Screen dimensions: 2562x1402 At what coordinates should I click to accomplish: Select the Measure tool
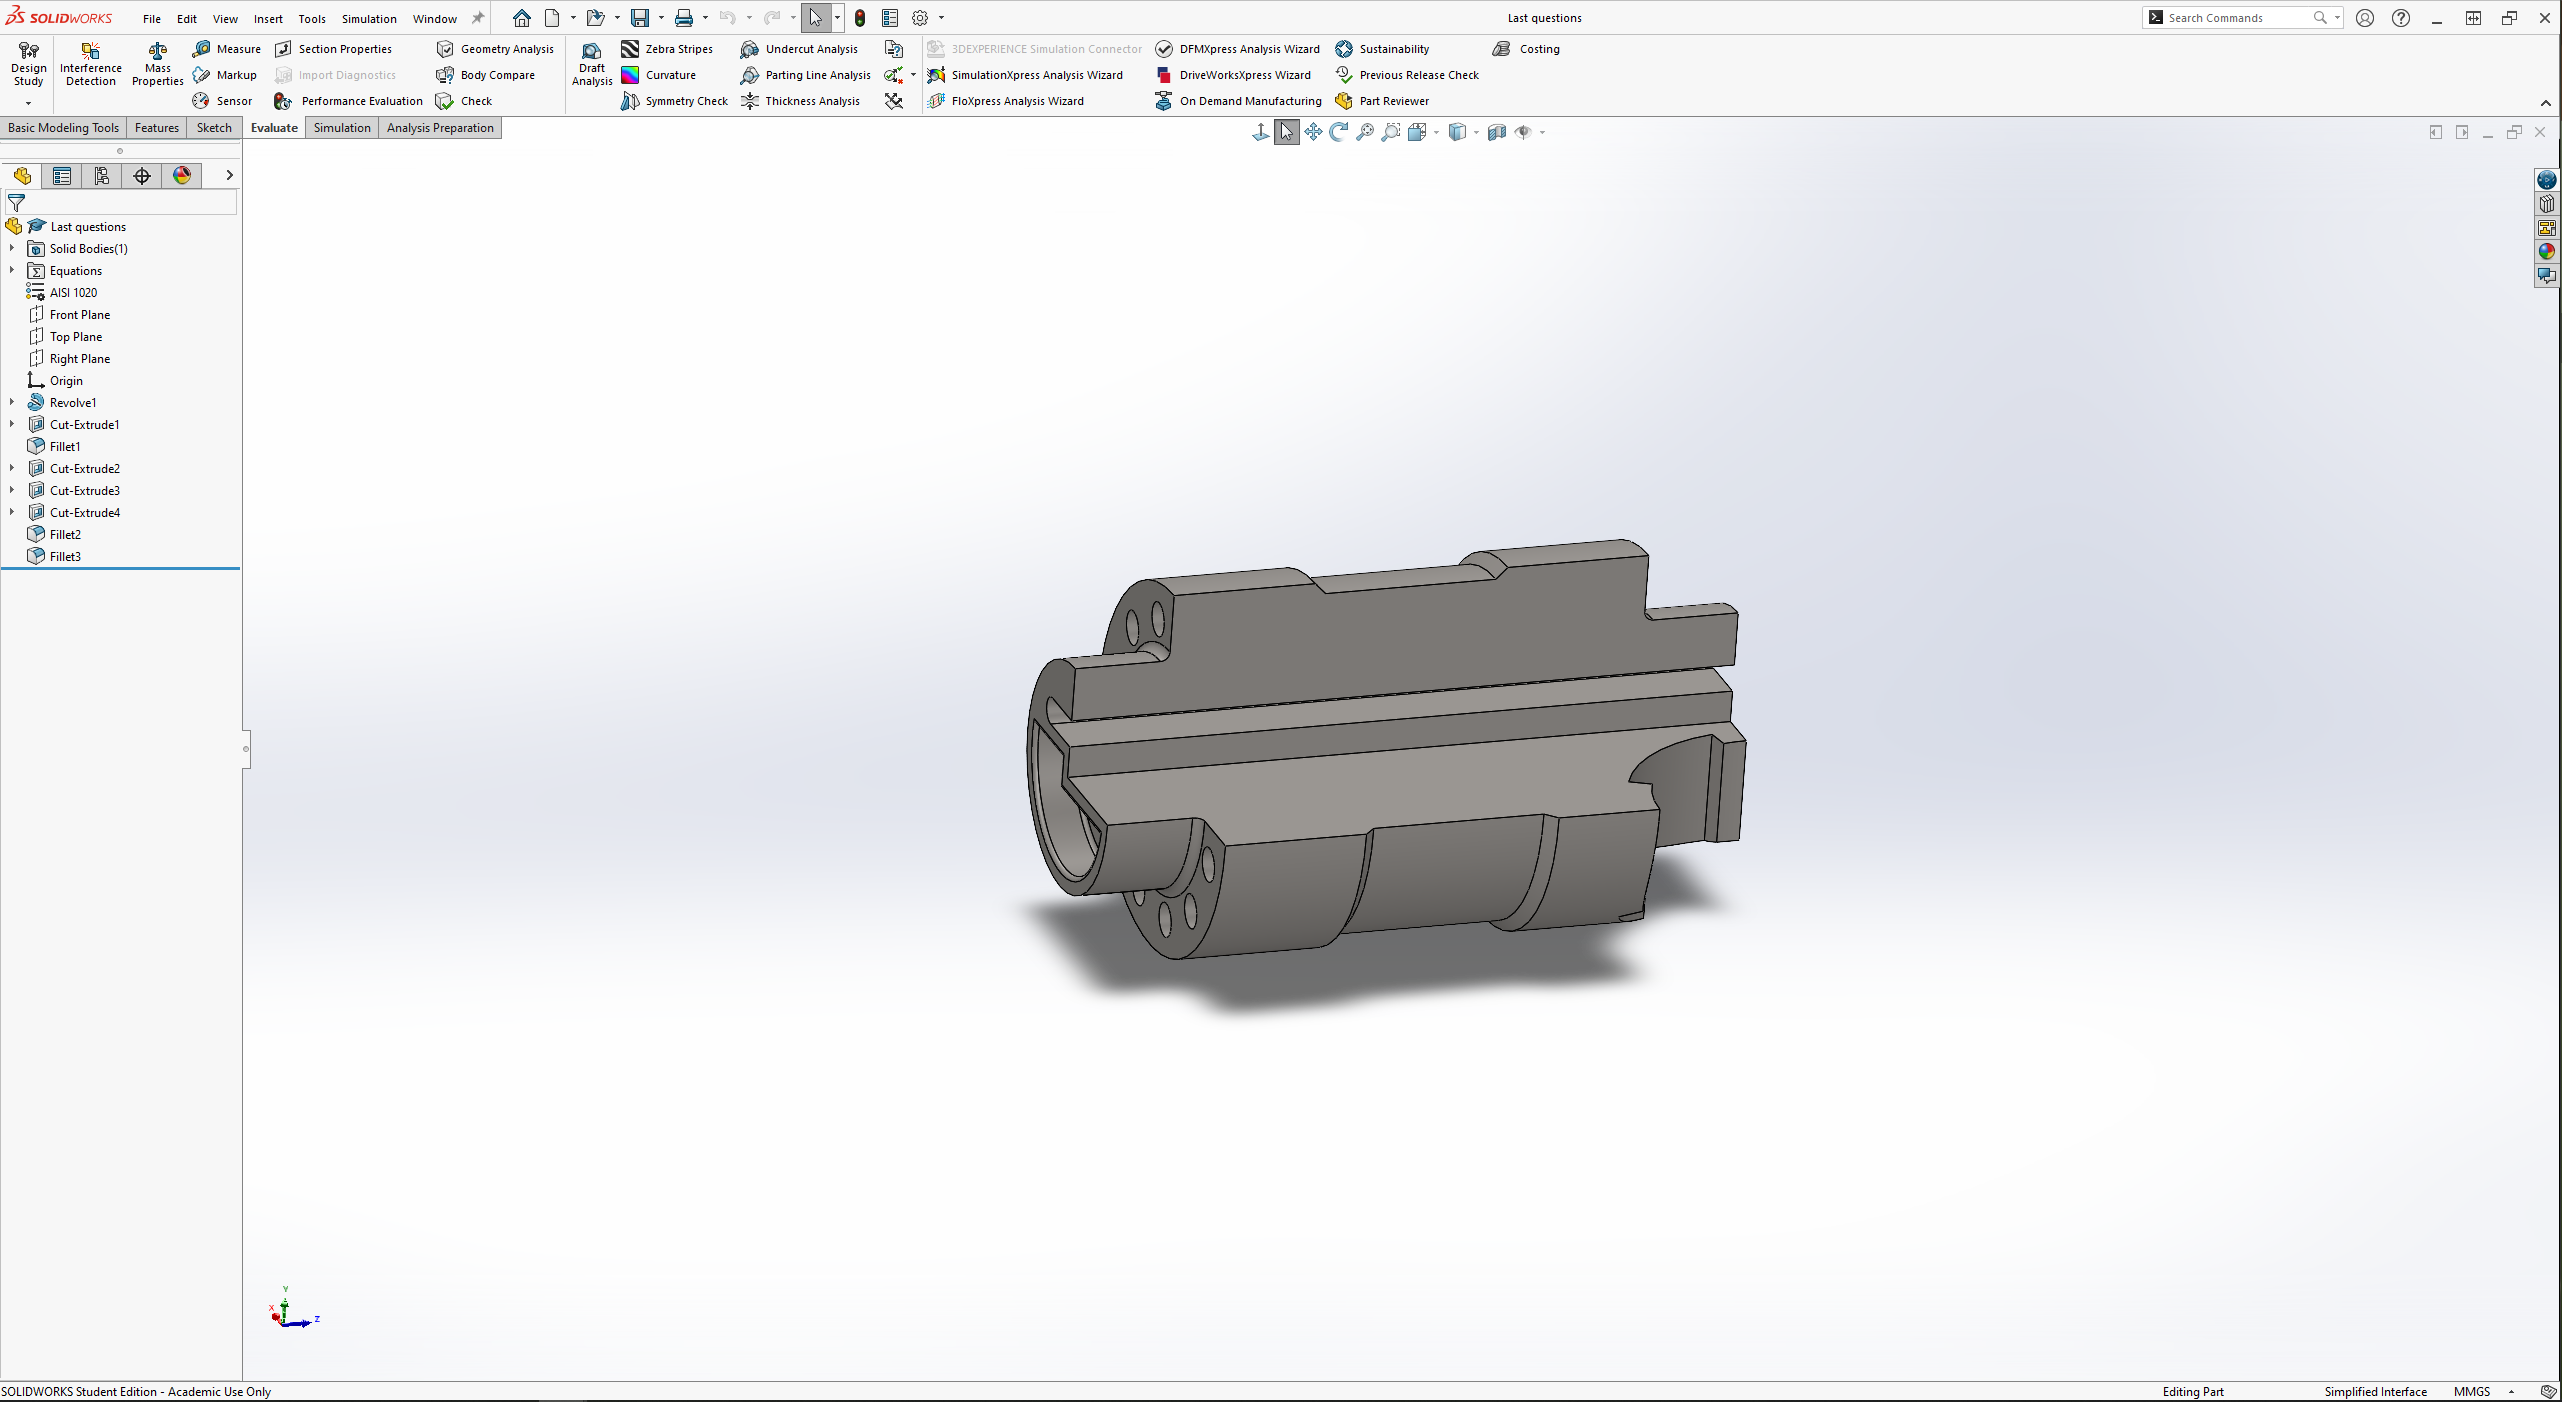pyautogui.click(x=227, y=49)
